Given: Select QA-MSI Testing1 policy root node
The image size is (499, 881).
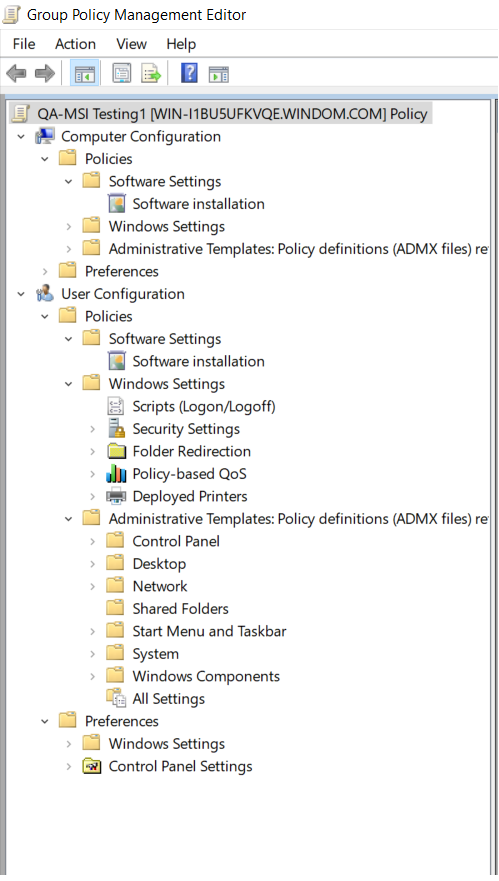Looking at the screenshot, I should (x=232, y=113).
